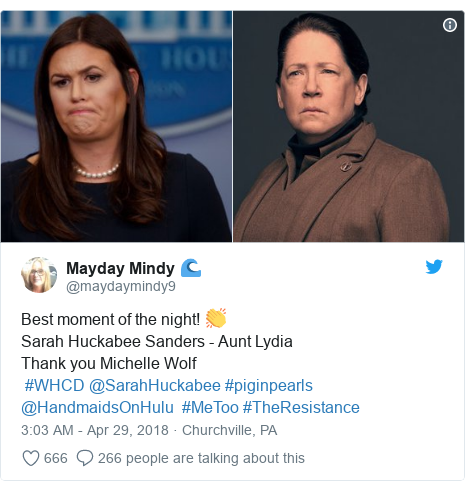Open the @SarahHuckabee mention
This screenshot has height=490, width=465.
click(x=155, y=386)
